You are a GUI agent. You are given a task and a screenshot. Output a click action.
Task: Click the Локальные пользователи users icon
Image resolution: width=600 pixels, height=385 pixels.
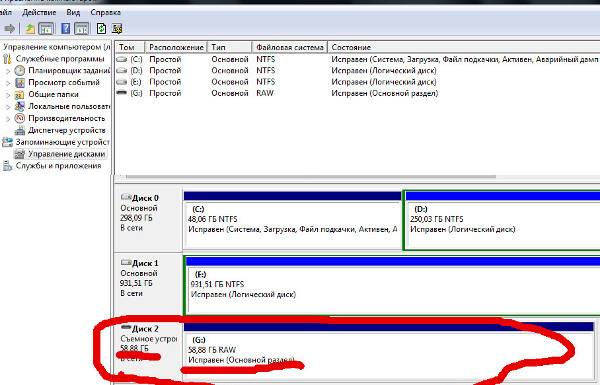[20, 106]
